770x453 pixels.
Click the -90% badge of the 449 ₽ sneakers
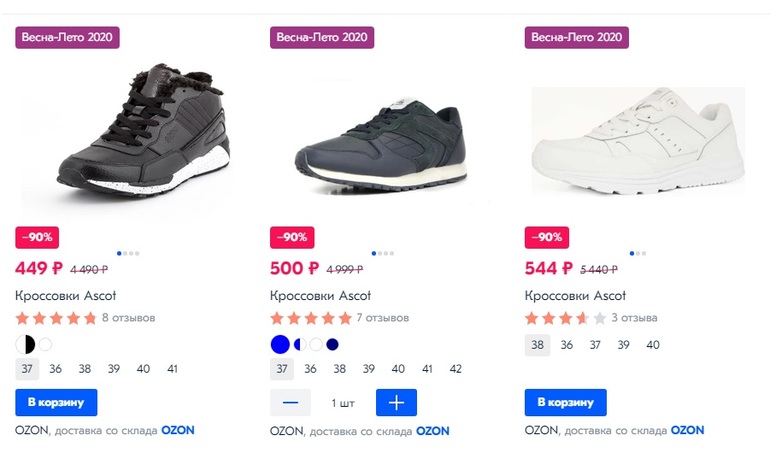point(38,237)
